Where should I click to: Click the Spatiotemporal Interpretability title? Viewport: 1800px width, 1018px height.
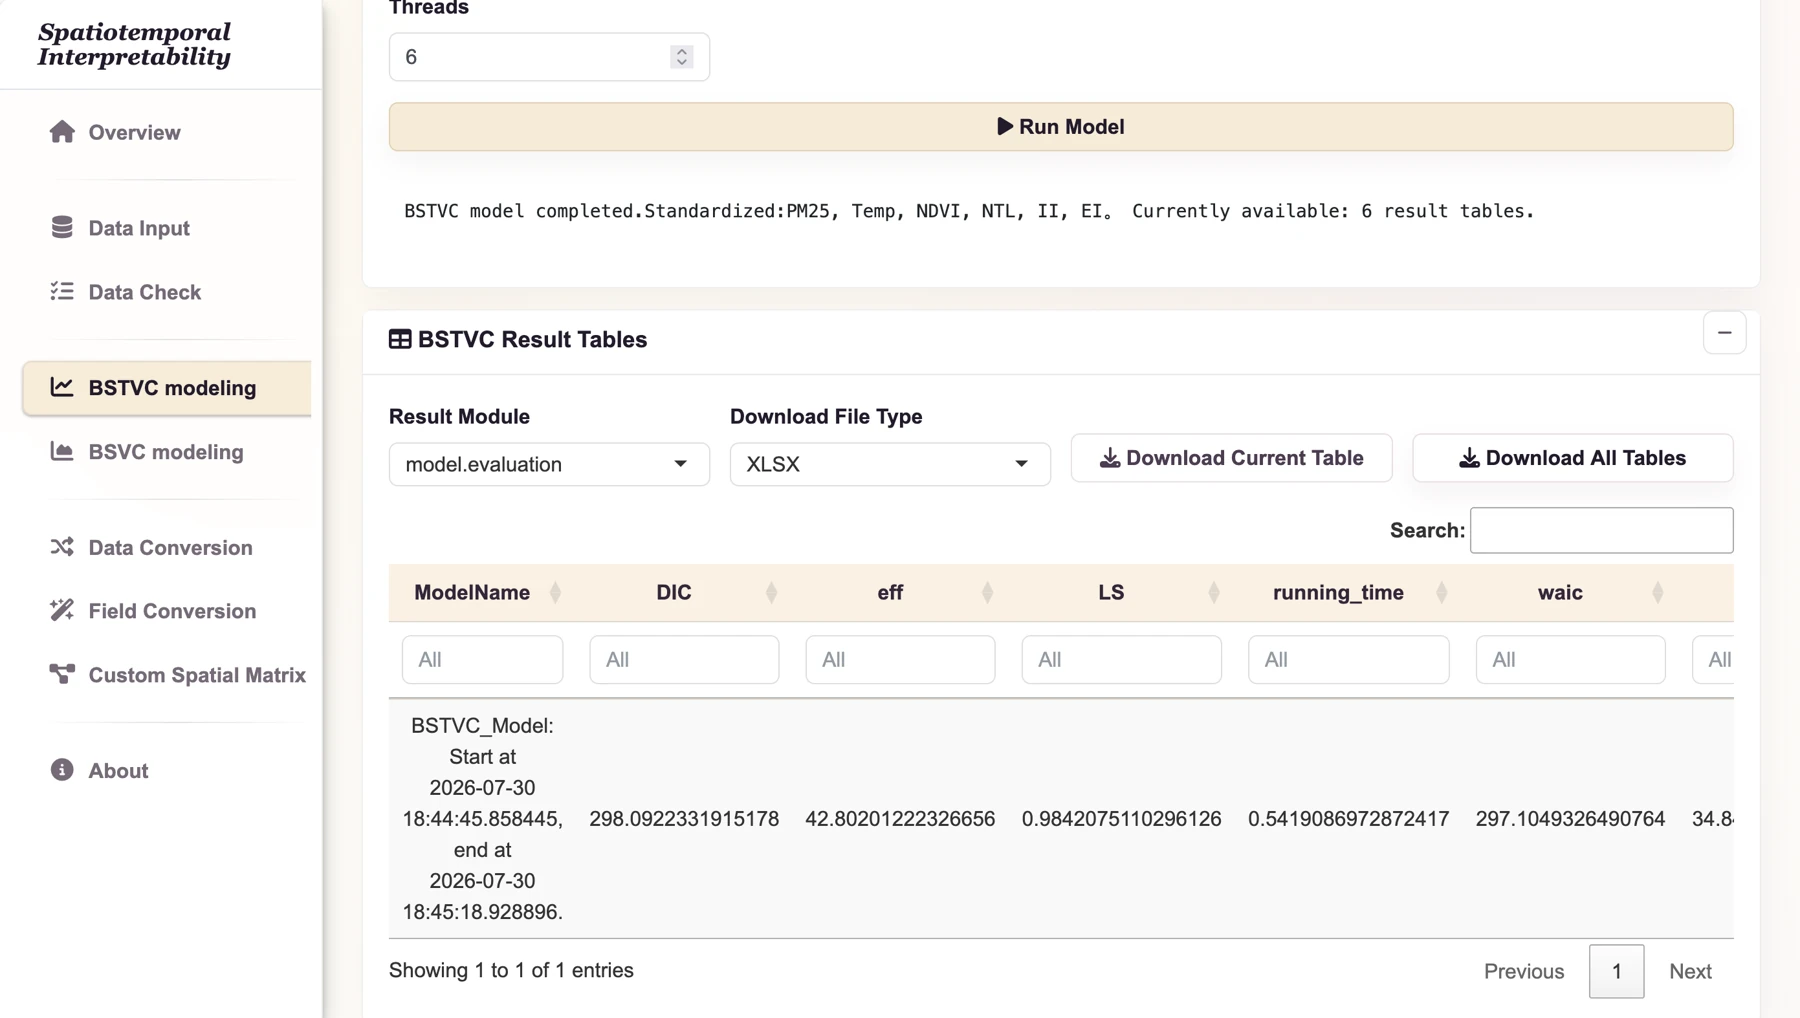coord(134,45)
